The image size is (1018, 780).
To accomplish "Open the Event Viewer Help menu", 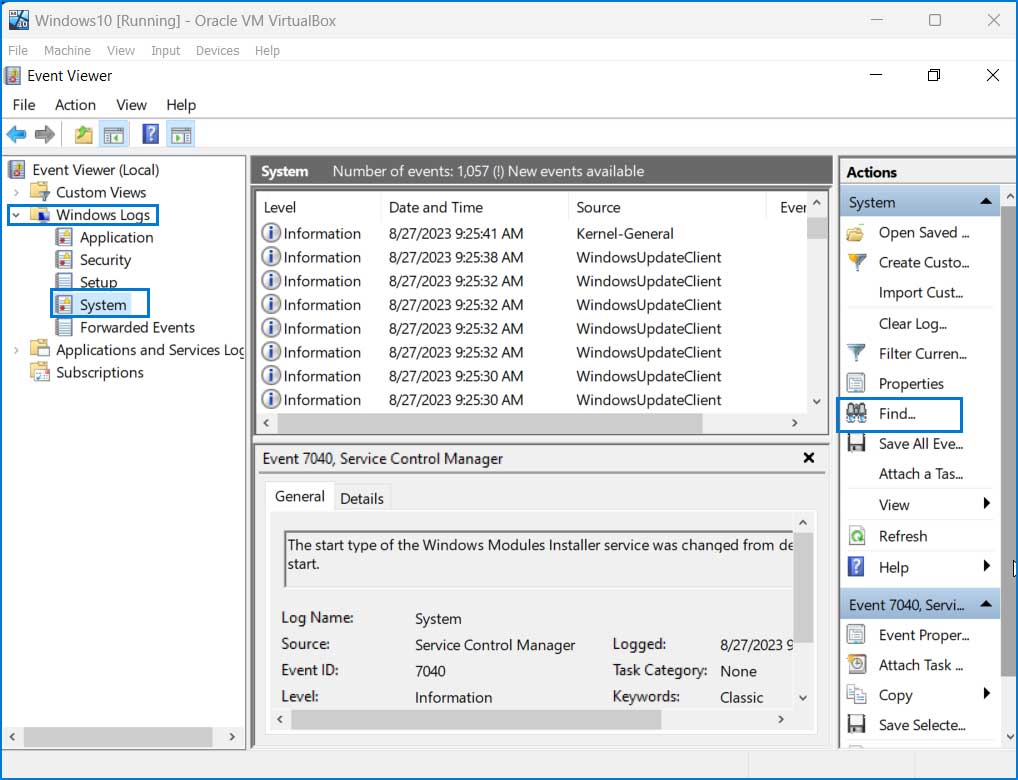I will (181, 105).
